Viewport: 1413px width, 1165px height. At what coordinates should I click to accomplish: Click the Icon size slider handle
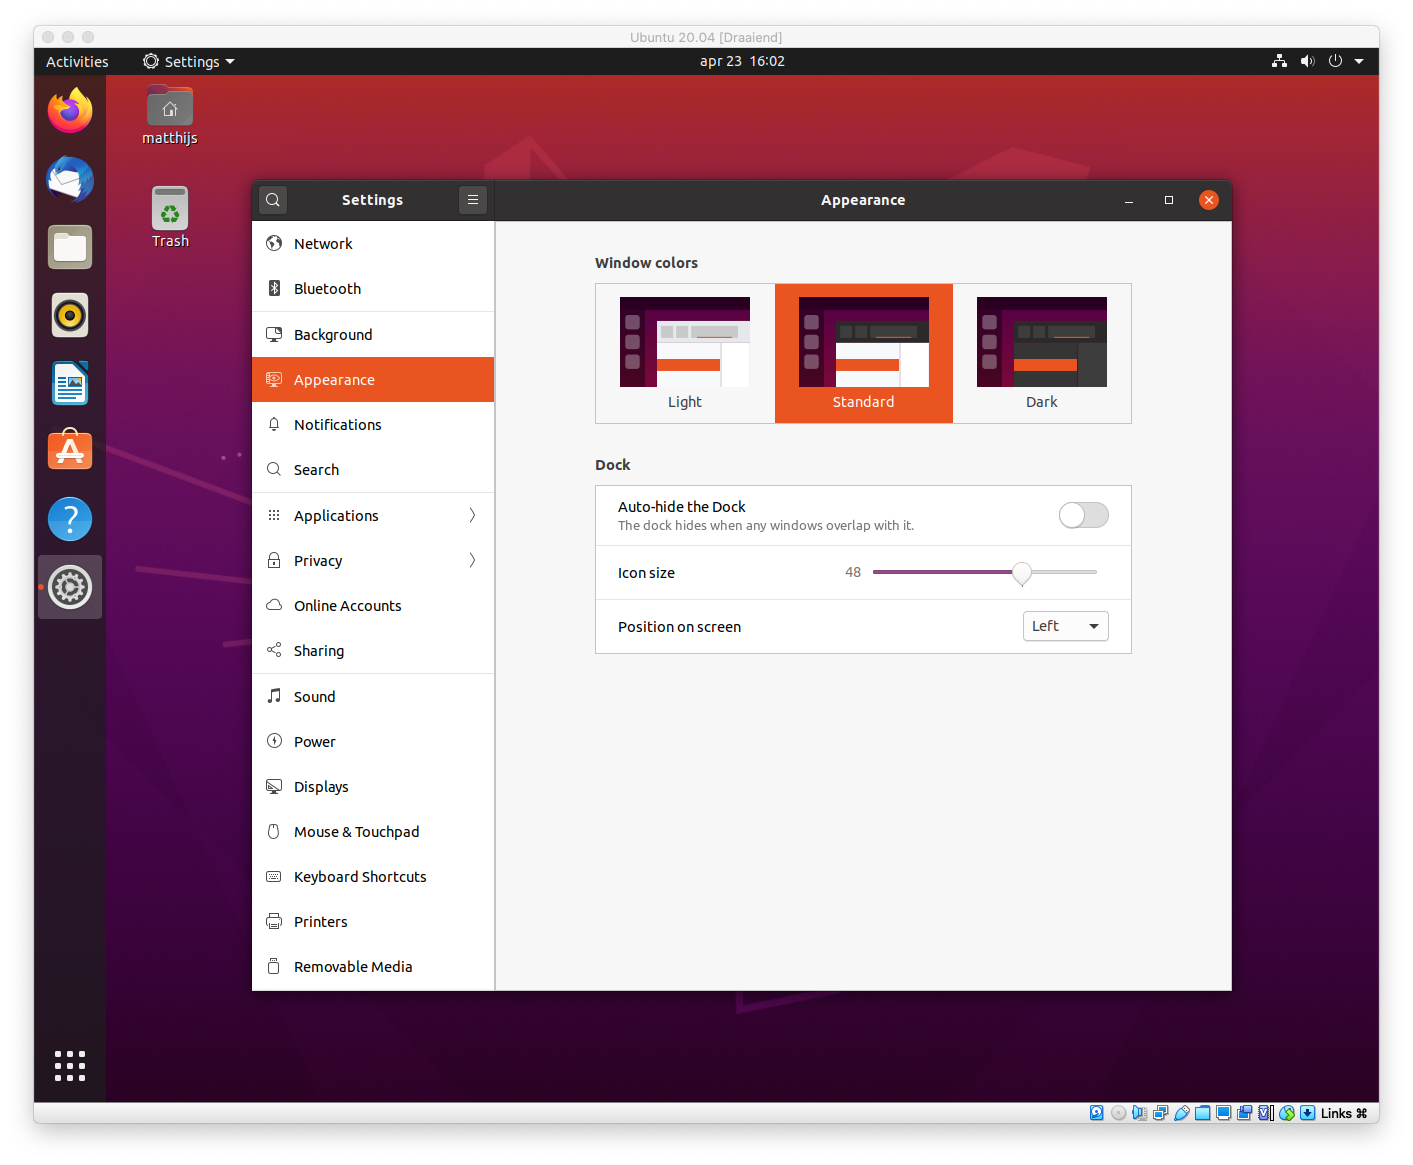1021,573
